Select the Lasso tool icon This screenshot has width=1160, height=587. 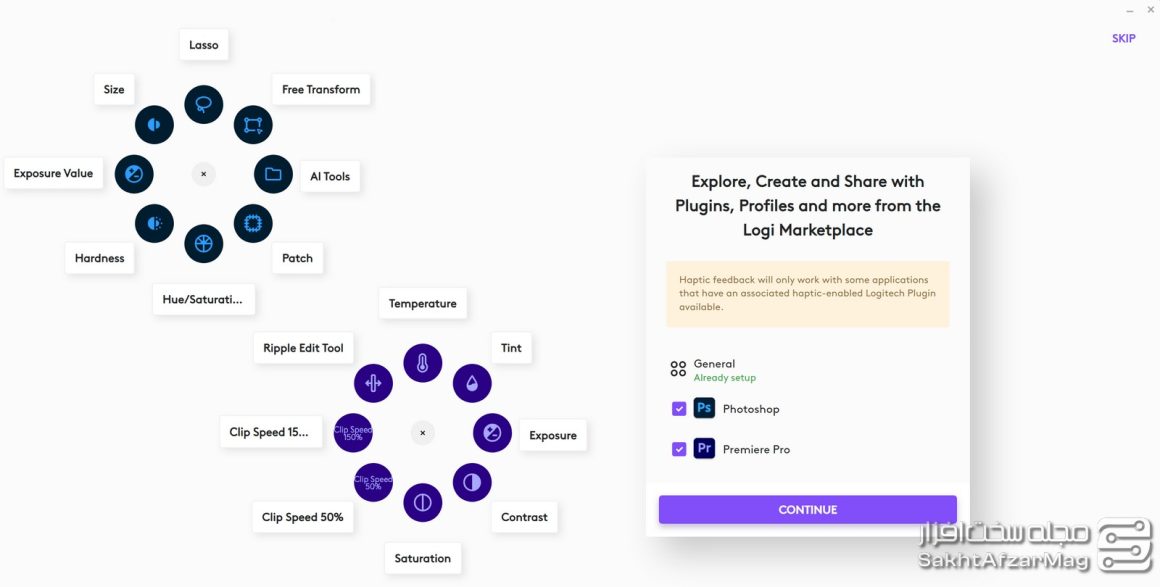click(204, 105)
